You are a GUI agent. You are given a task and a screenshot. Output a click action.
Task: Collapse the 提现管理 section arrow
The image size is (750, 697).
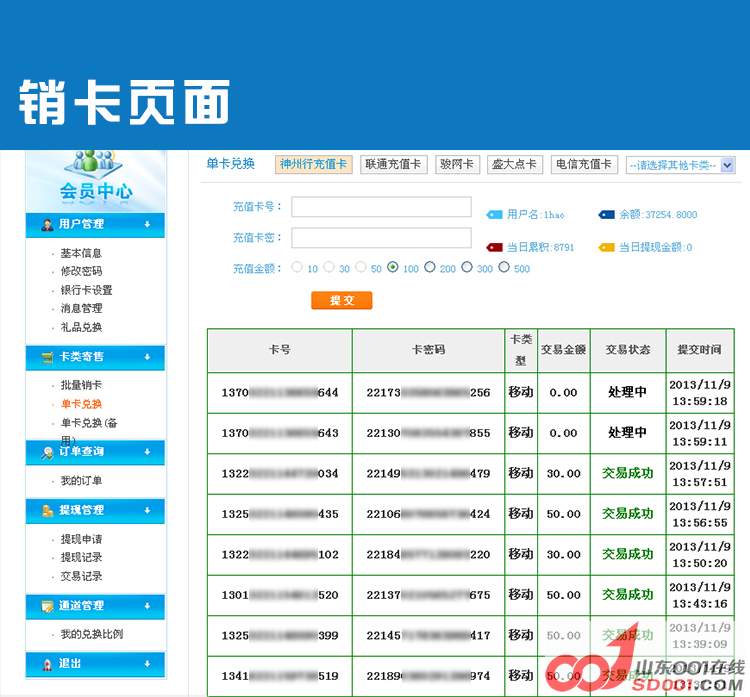(x=147, y=511)
